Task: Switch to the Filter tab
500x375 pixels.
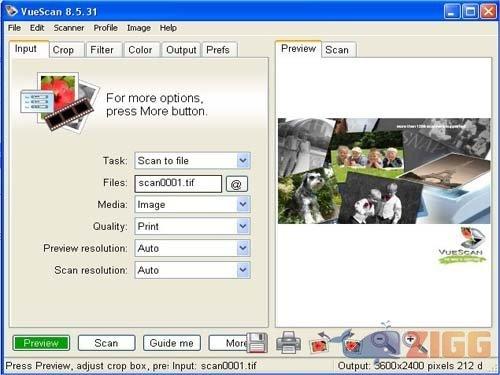Action: pos(104,50)
